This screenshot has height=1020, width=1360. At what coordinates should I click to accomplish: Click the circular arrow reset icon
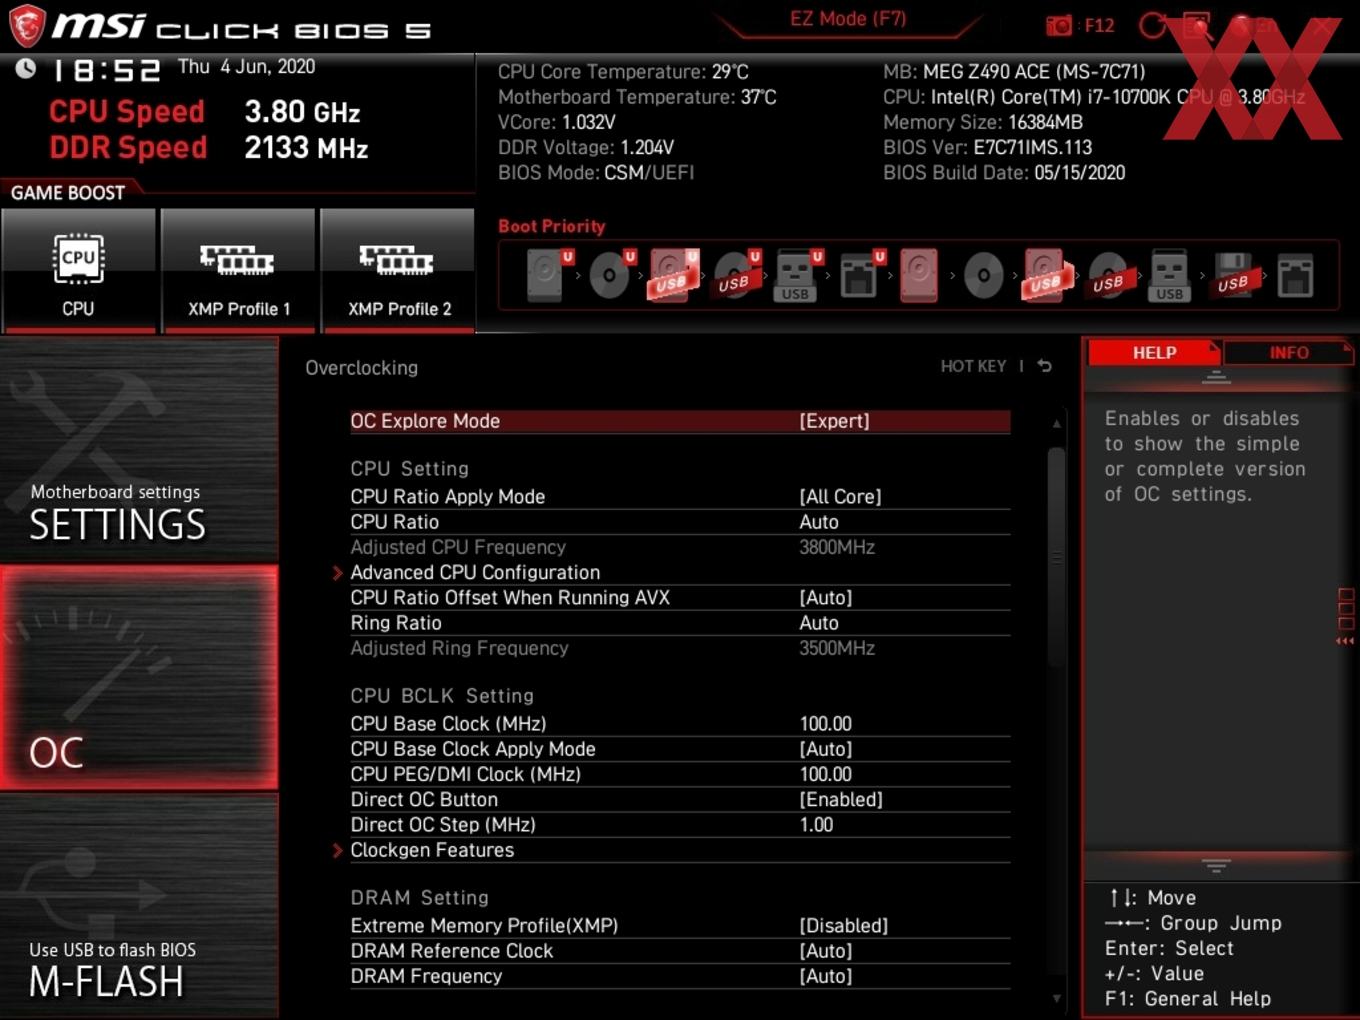[x=1153, y=26]
